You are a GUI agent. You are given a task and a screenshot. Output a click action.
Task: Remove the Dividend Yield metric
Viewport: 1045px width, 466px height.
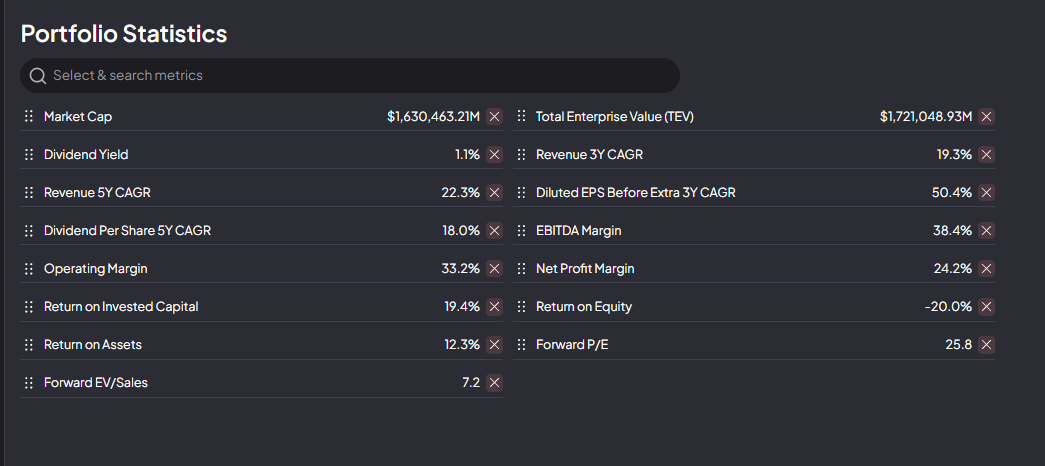pos(494,155)
